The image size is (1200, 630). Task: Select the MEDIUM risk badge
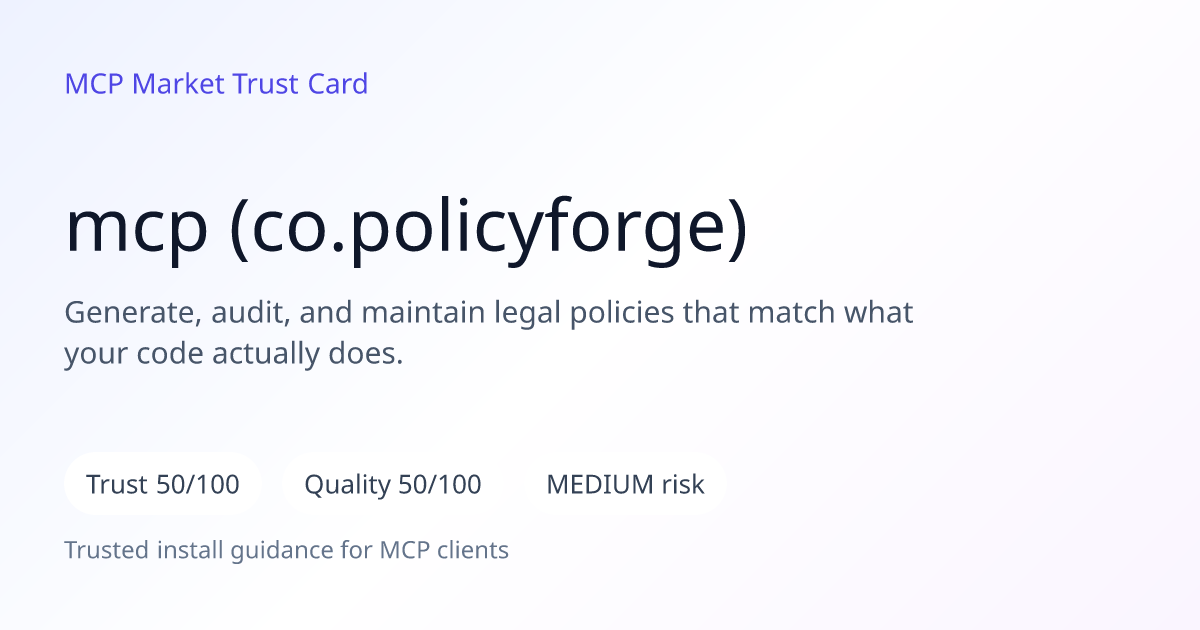click(625, 485)
